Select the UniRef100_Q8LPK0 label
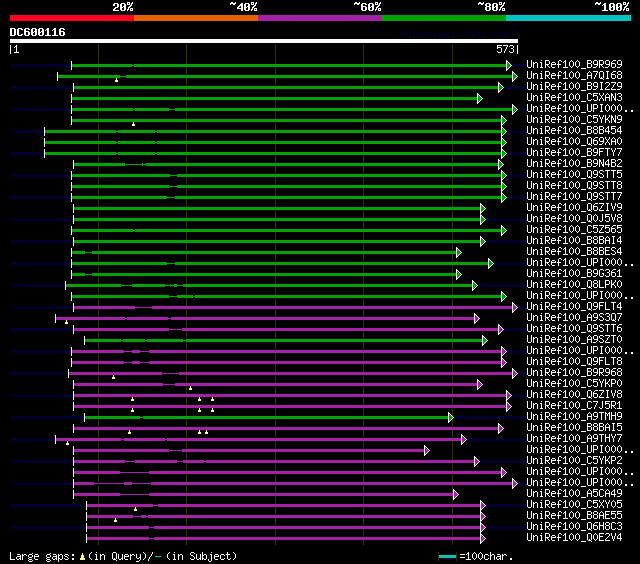Image resolution: width=640 pixels, height=564 pixels. [574, 285]
